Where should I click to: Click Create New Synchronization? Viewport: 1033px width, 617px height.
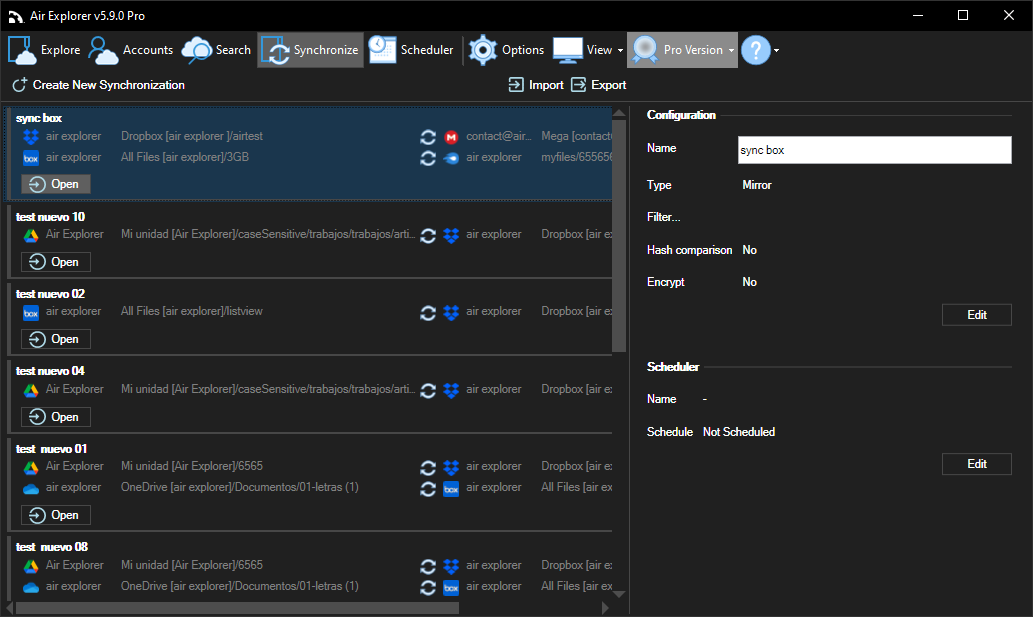tap(97, 85)
